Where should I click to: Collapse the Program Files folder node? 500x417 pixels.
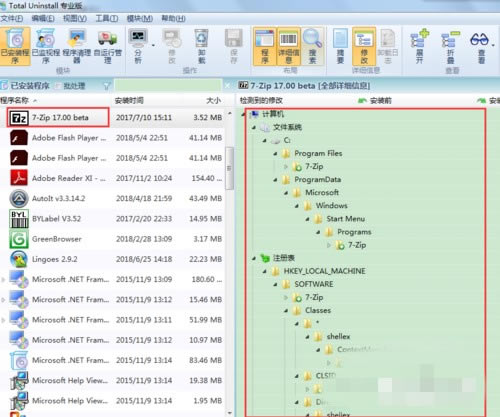tap(275, 154)
